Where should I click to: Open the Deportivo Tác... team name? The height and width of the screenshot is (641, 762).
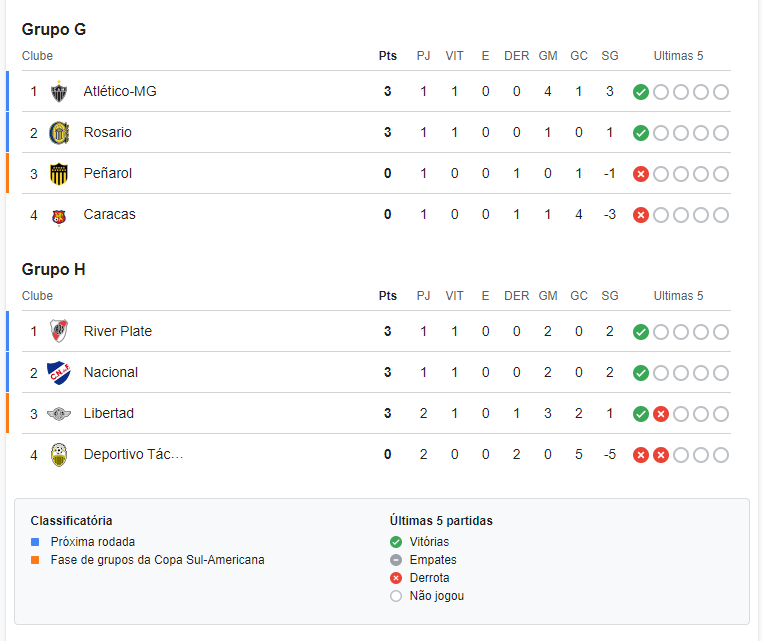tap(133, 454)
